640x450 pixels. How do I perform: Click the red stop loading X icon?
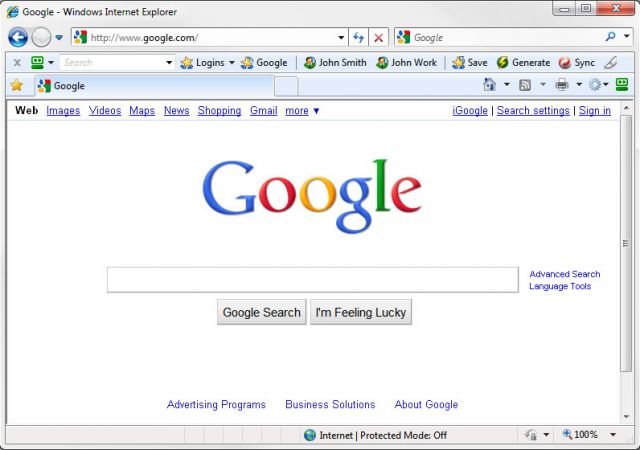pos(378,38)
